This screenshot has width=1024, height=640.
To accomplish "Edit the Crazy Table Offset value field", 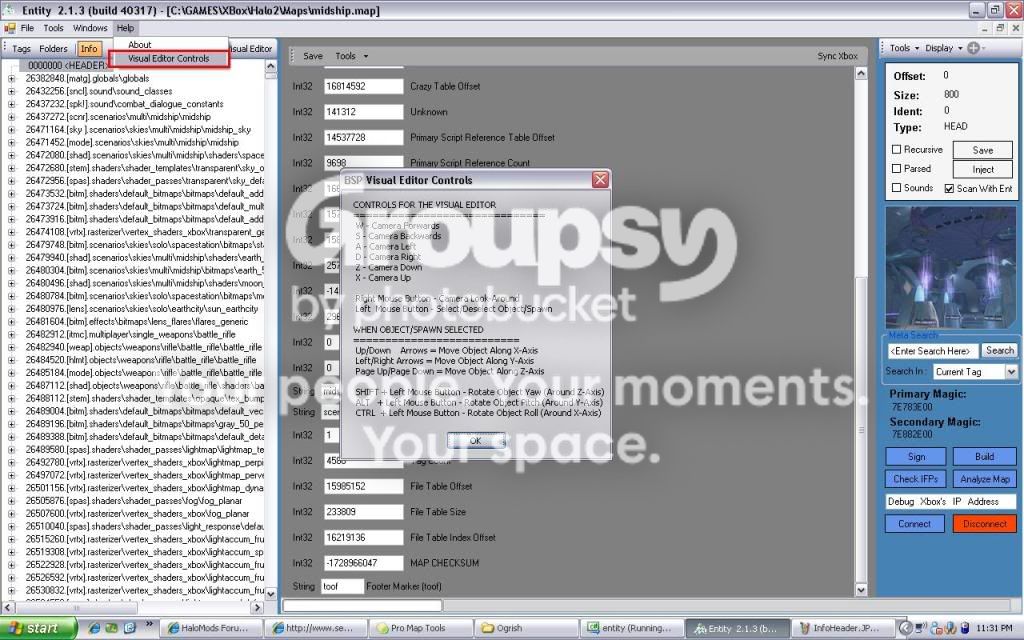I will (363, 86).
